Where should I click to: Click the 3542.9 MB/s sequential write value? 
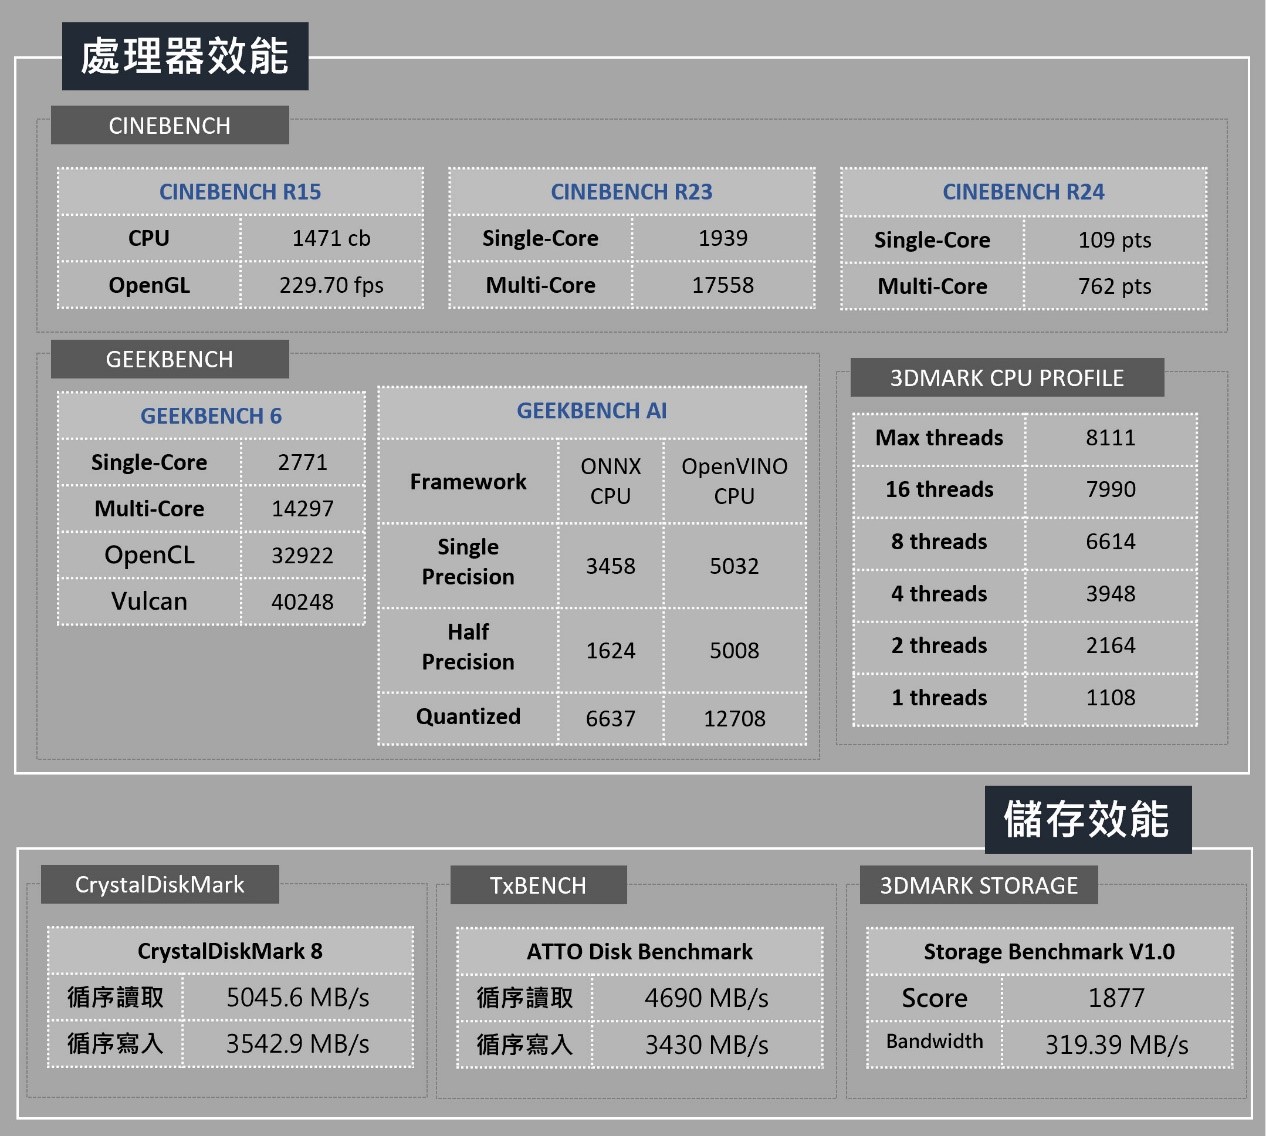pos(298,1043)
